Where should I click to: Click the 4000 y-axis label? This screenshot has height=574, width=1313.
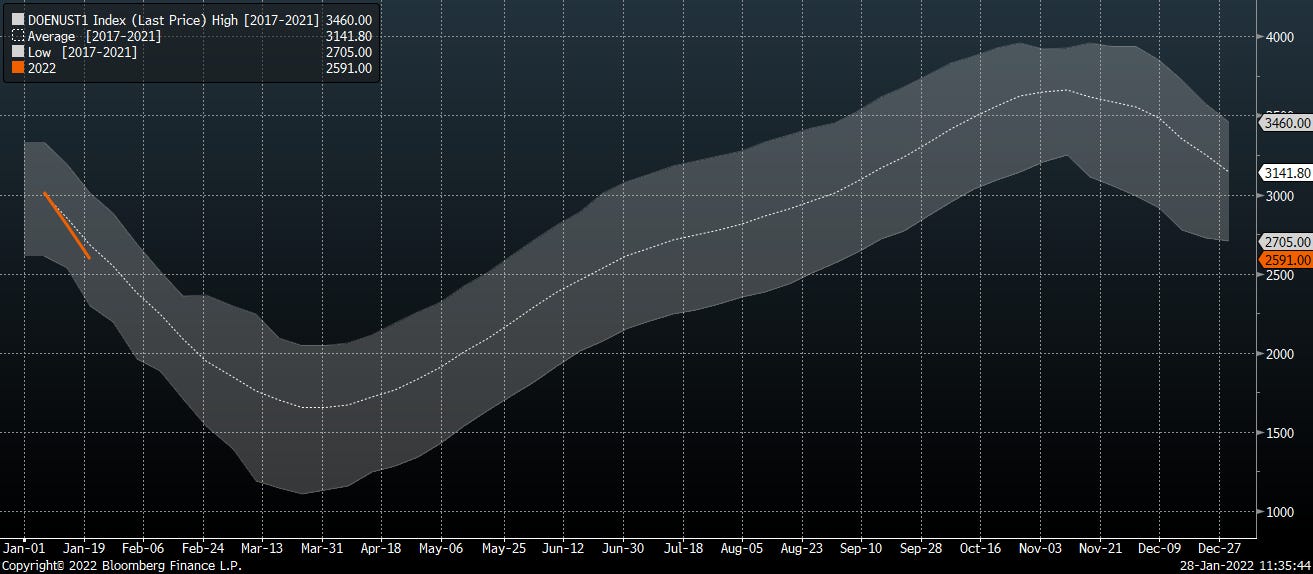click(x=1282, y=37)
